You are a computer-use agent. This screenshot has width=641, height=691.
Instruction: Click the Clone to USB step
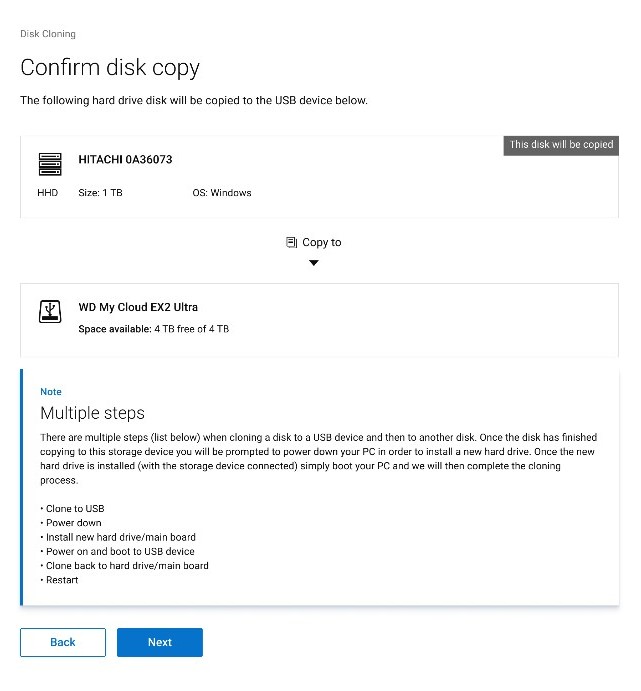[74, 509]
